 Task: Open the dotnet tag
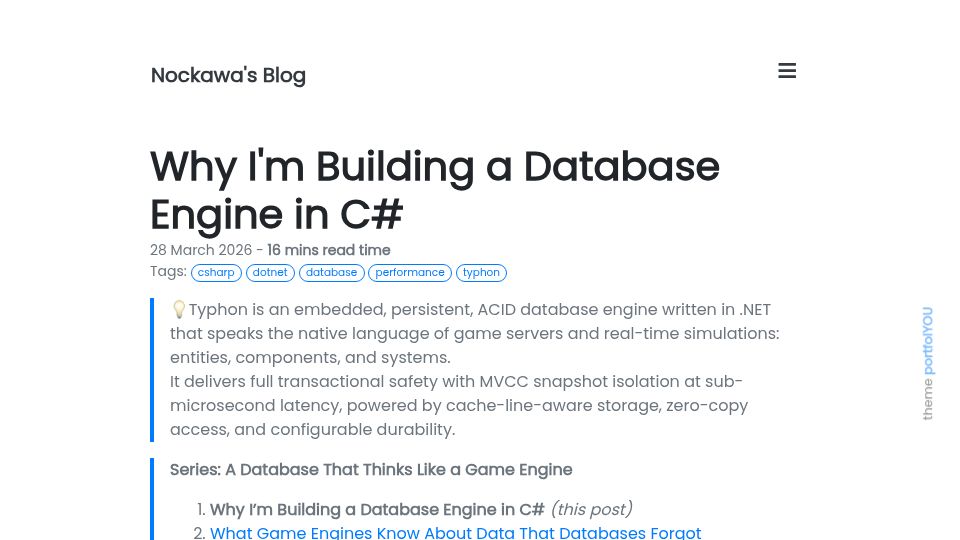270,272
